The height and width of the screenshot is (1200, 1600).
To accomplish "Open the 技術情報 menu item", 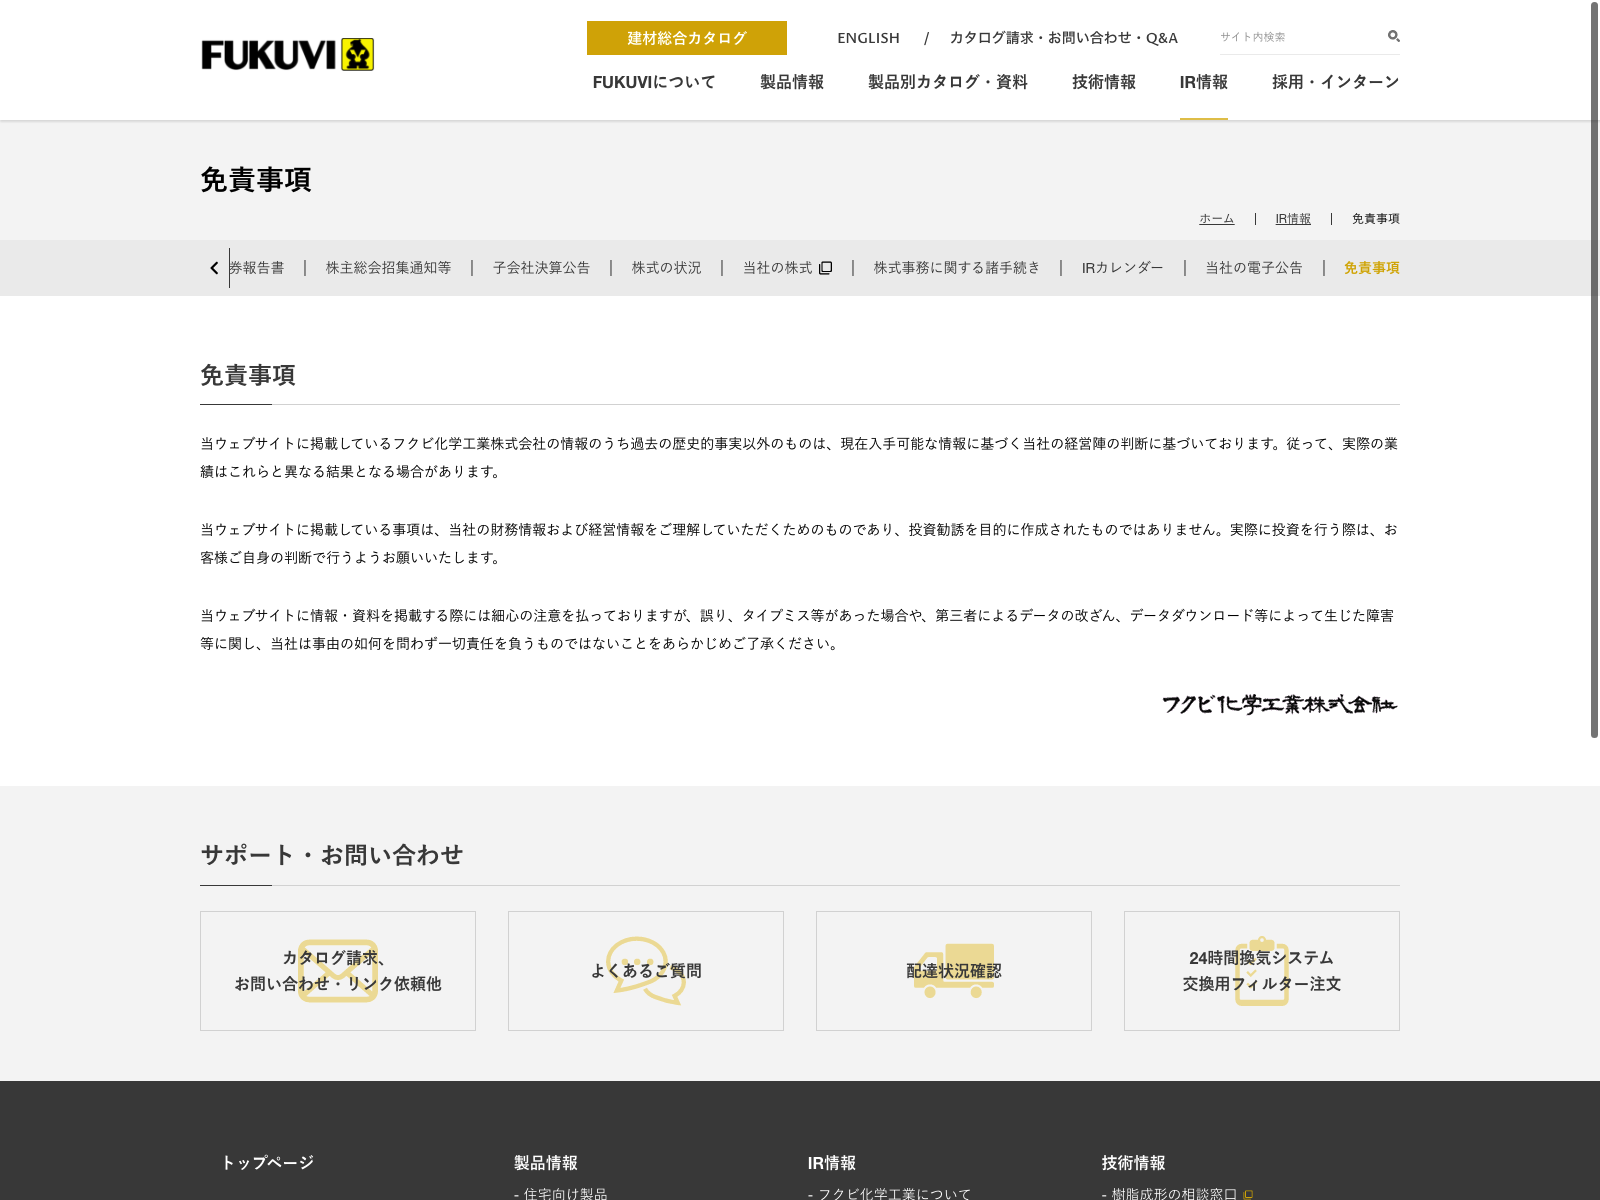I will pos(1104,82).
